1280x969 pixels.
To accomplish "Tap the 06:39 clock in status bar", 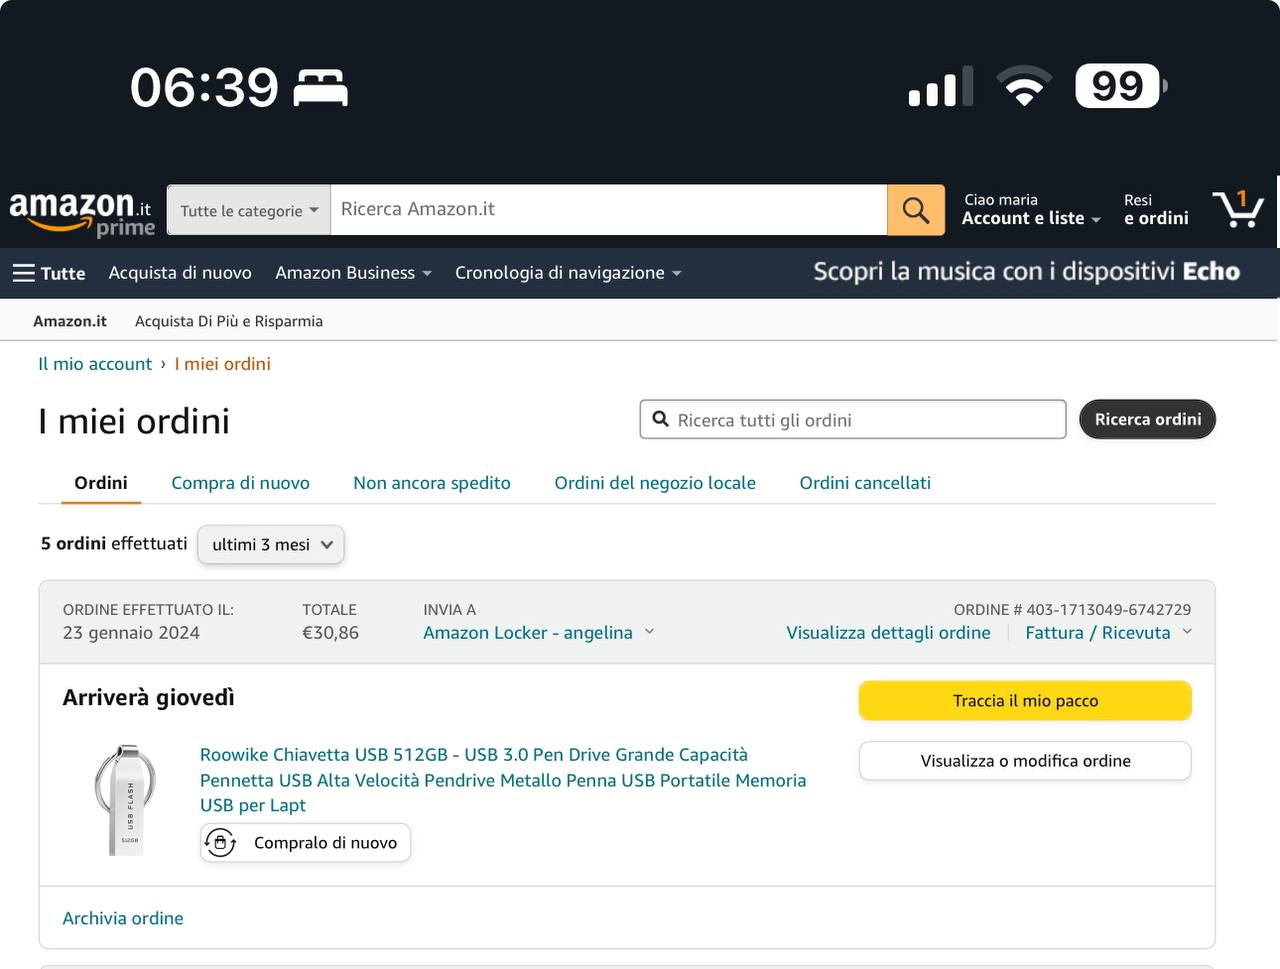I will [x=204, y=88].
